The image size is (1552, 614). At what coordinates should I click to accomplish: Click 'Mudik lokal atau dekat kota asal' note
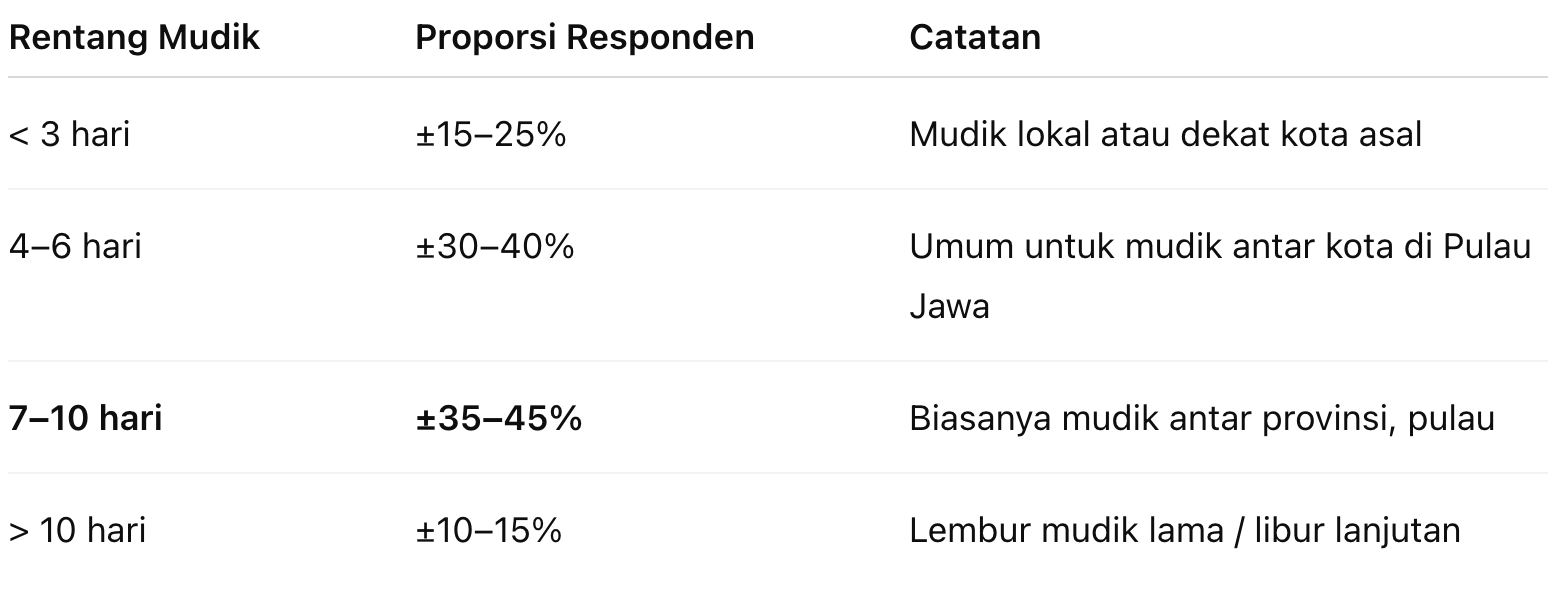point(1165,134)
